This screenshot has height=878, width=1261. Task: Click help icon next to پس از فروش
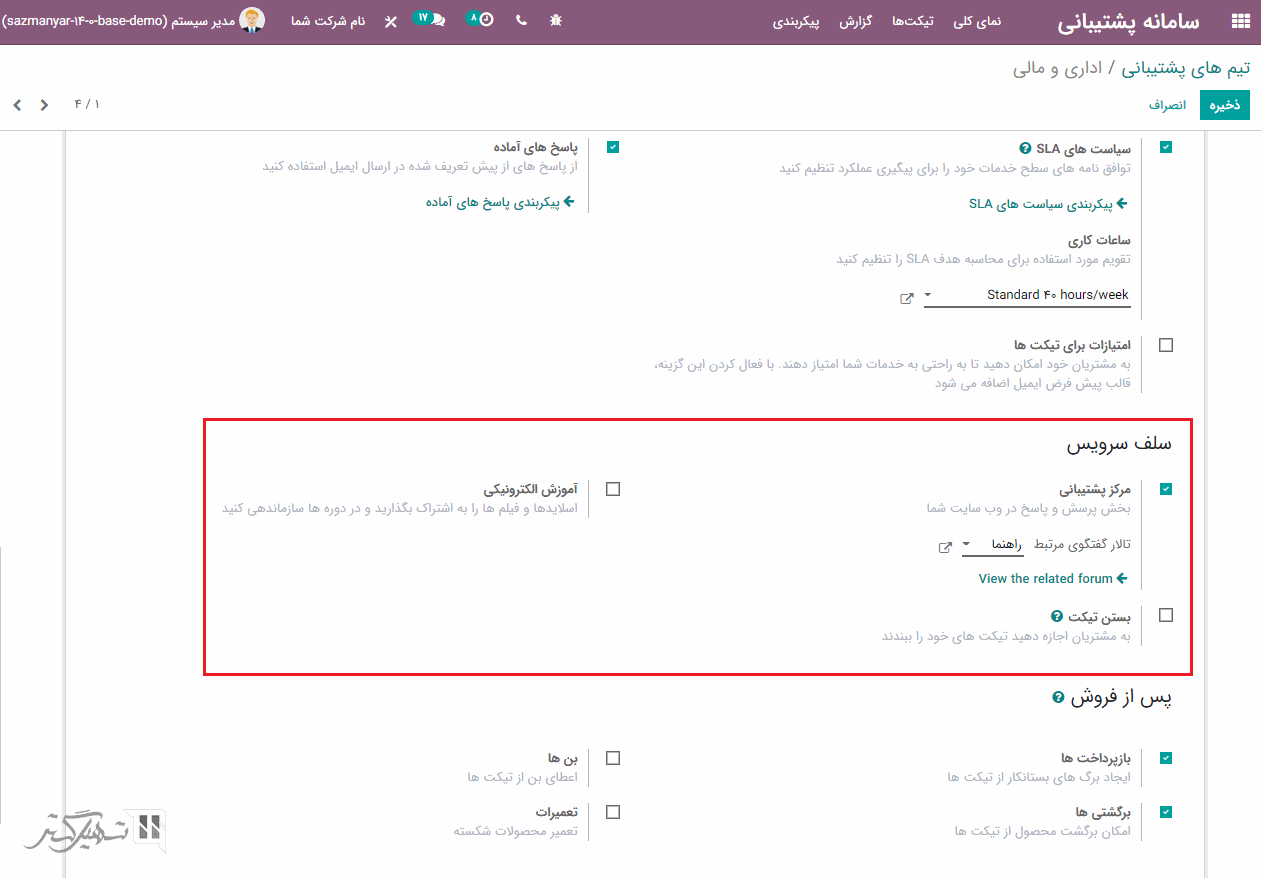1058,697
